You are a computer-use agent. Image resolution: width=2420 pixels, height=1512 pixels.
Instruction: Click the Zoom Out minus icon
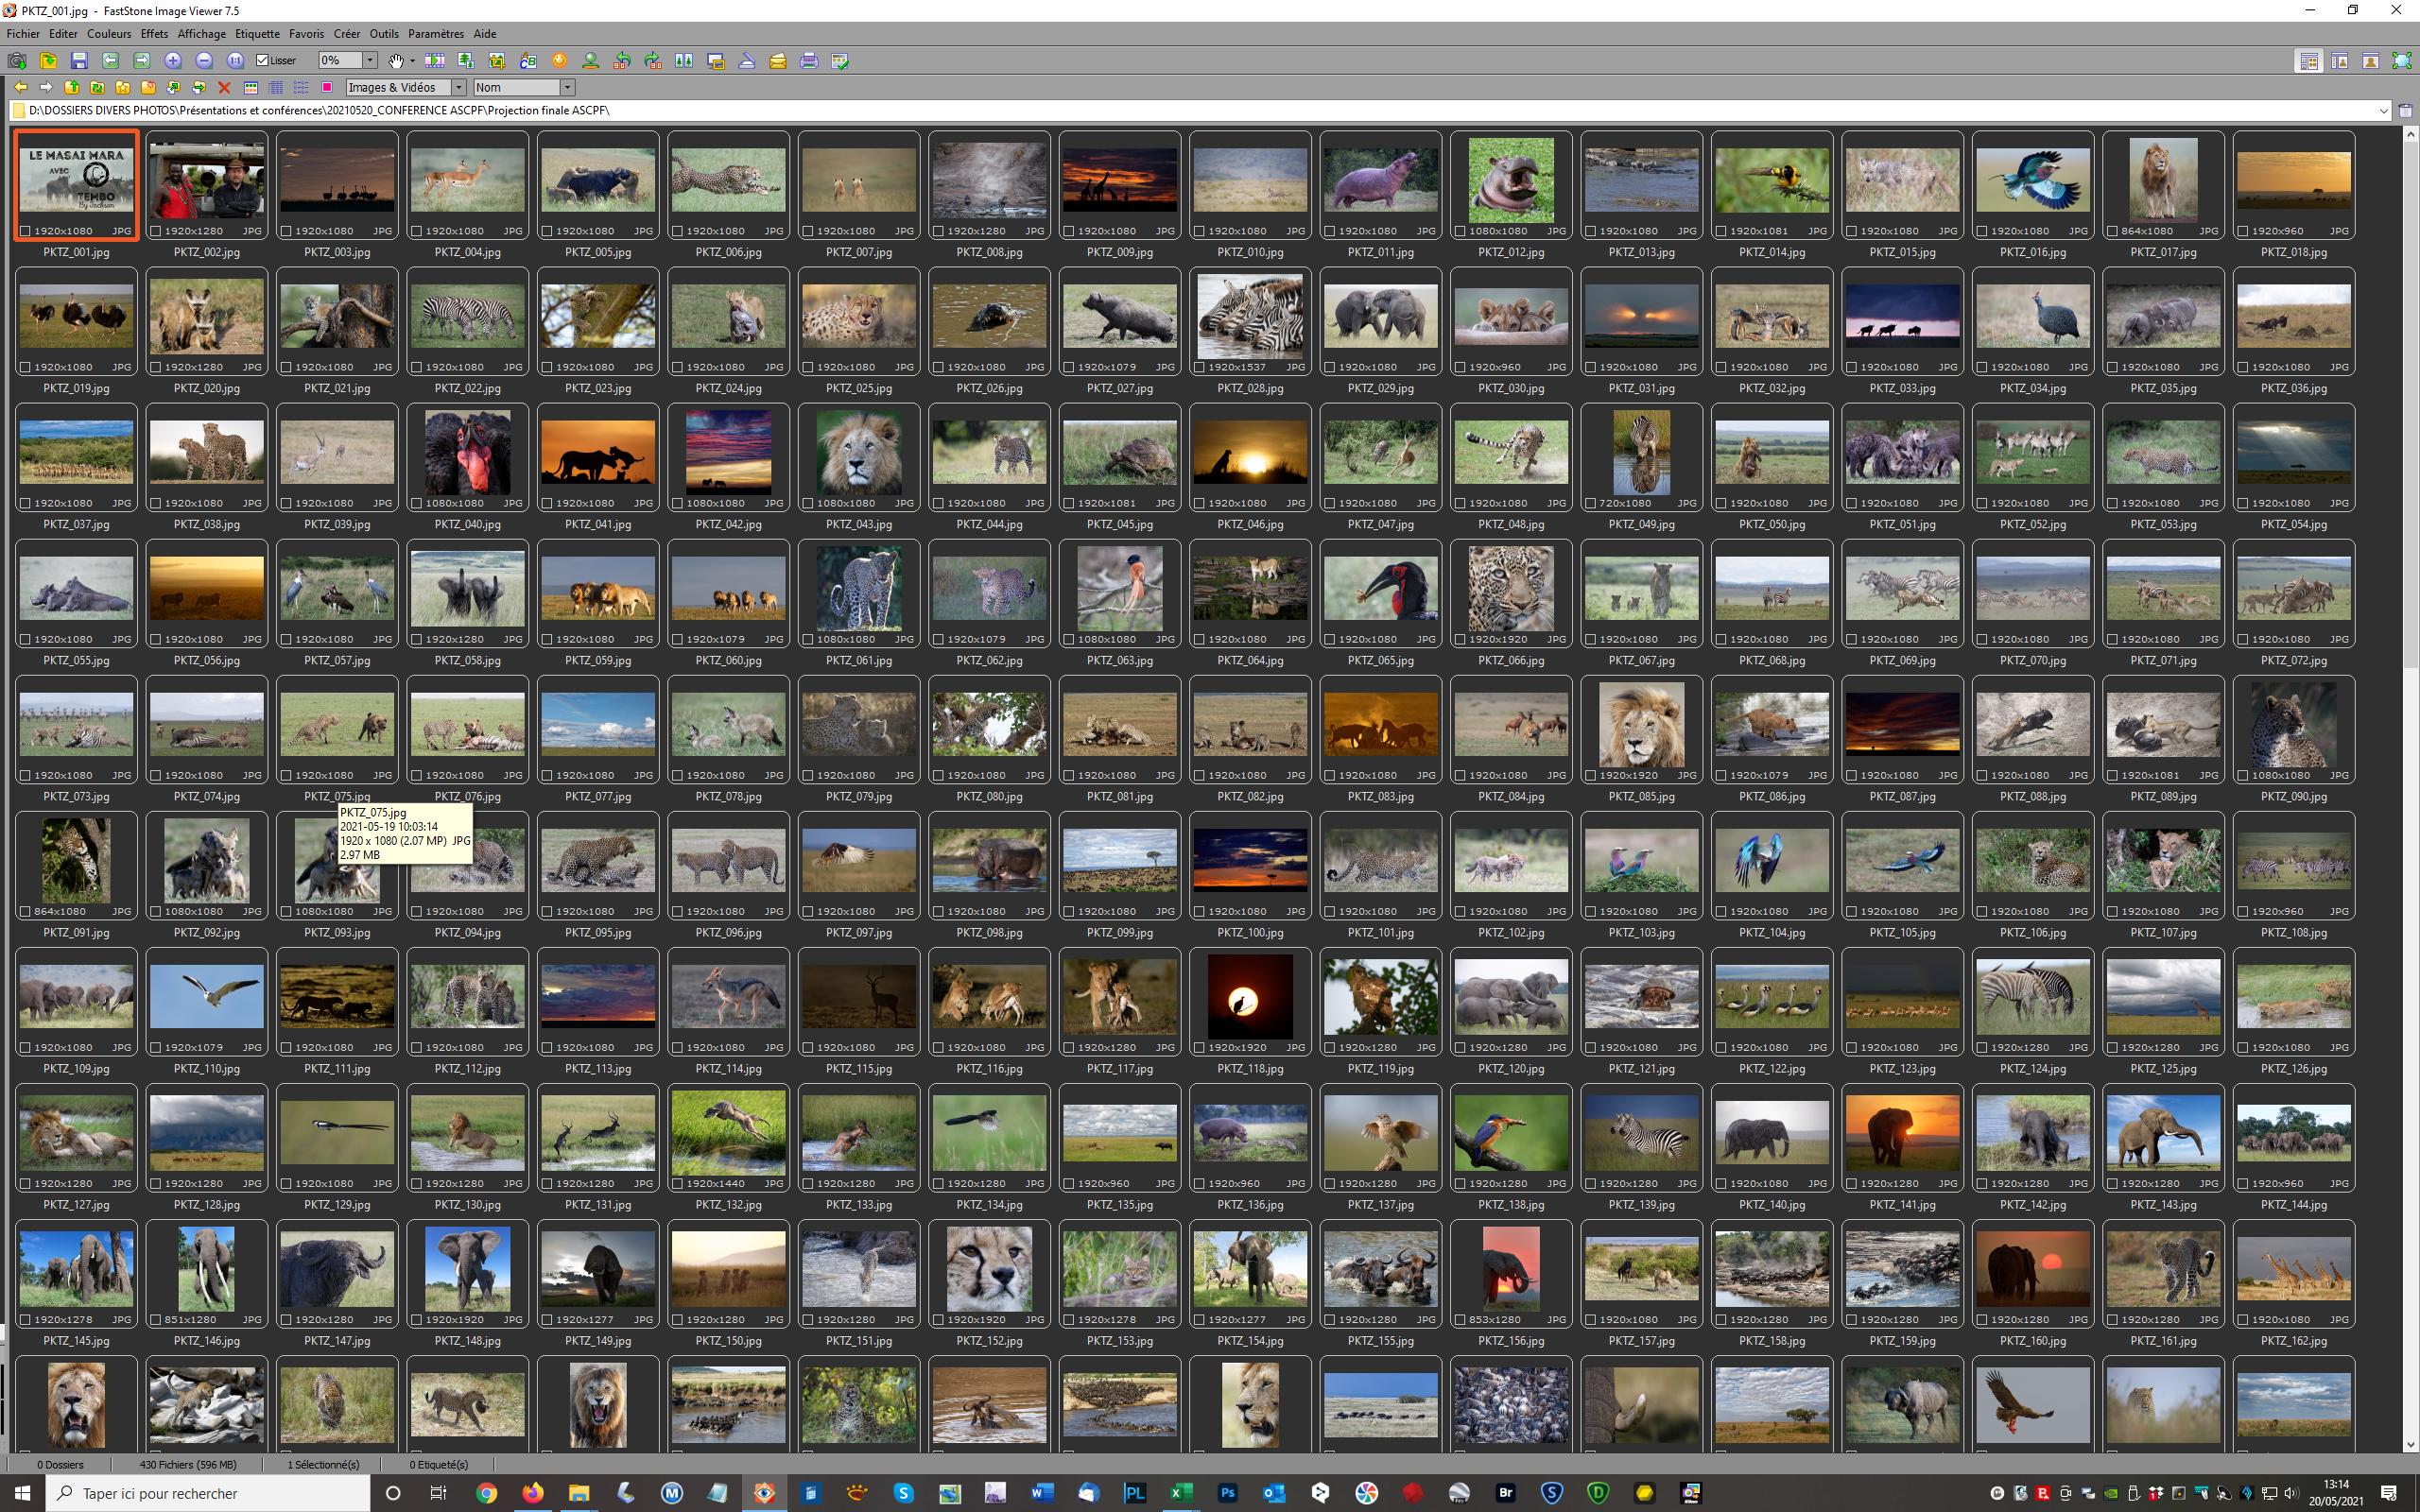pos(204,61)
